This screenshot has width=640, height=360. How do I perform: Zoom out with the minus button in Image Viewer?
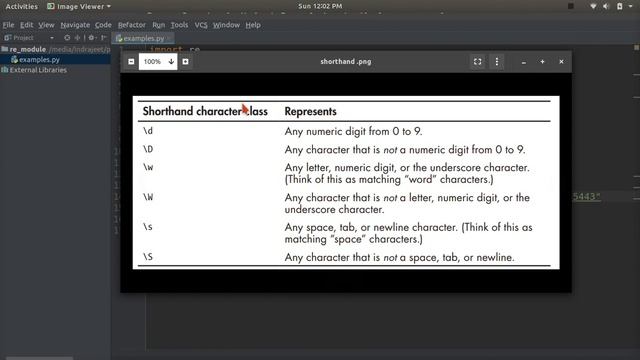[x=131, y=62]
